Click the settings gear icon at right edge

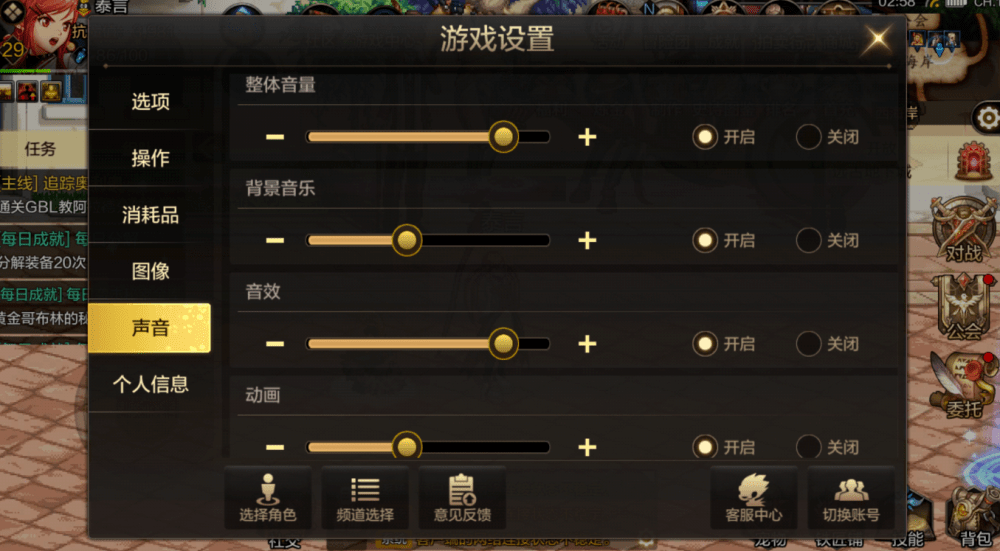tap(987, 118)
